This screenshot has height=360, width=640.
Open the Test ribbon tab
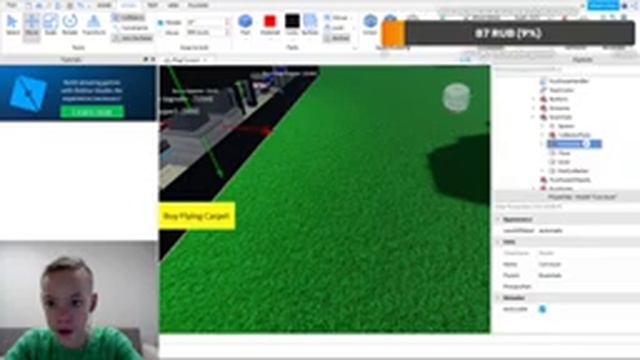click(152, 5)
